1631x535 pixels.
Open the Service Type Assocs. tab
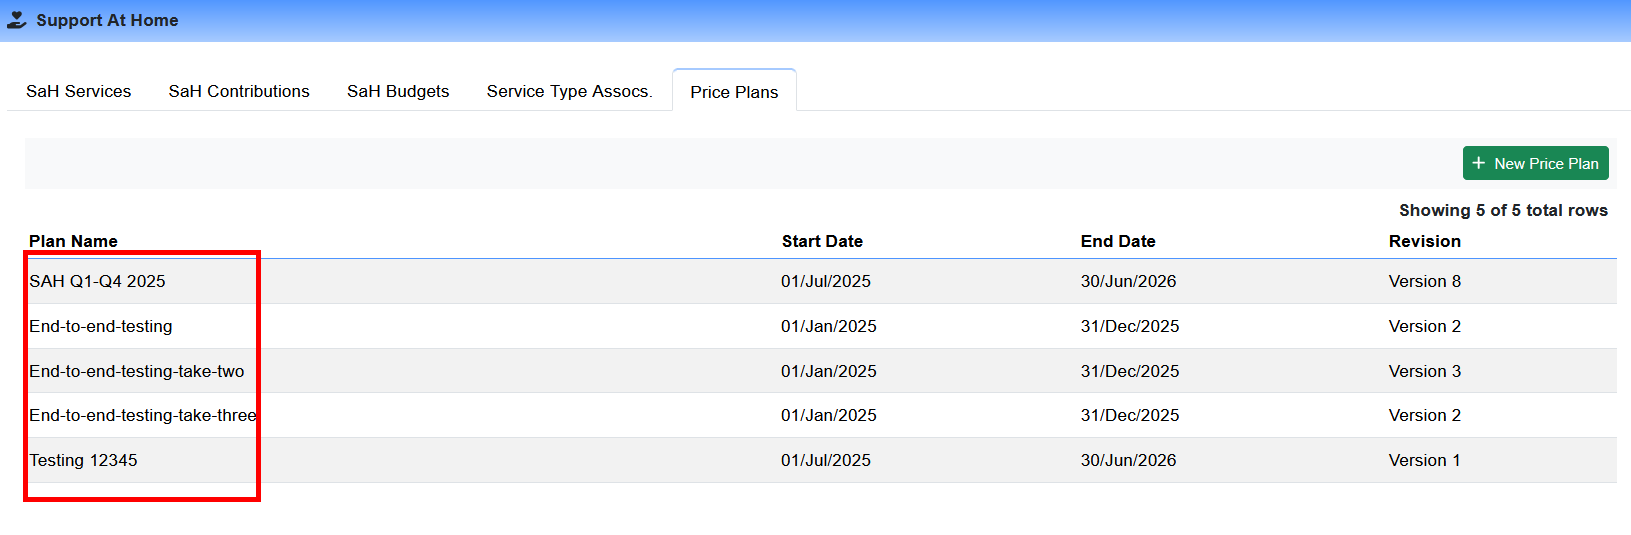pos(569,91)
